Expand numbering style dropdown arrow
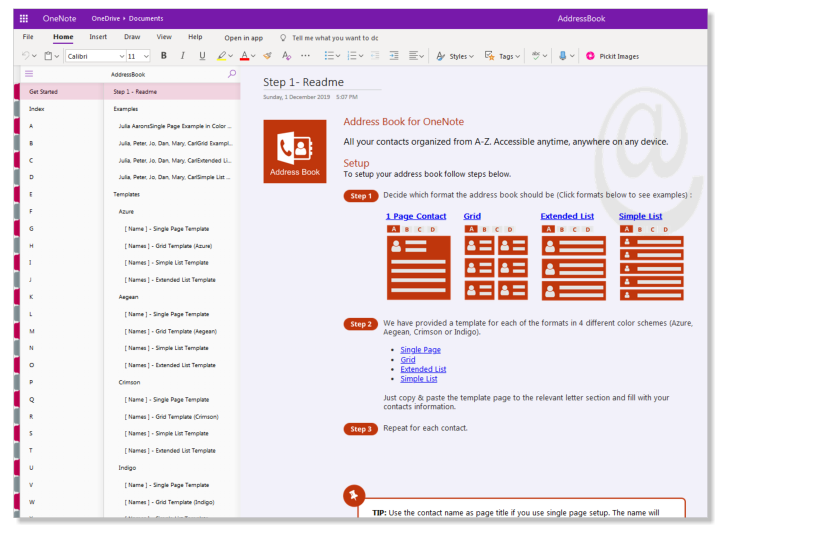The height and width of the screenshot is (560, 820). pyautogui.click(x=361, y=56)
